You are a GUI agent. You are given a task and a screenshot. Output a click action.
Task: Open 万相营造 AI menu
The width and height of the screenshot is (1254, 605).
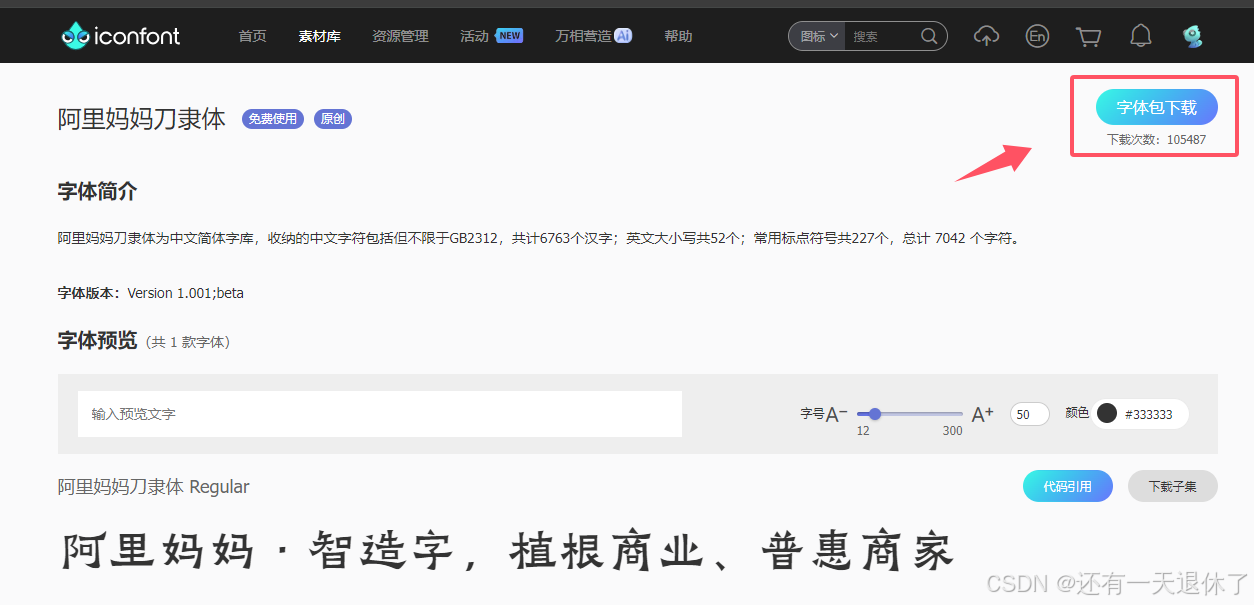pos(593,36)
